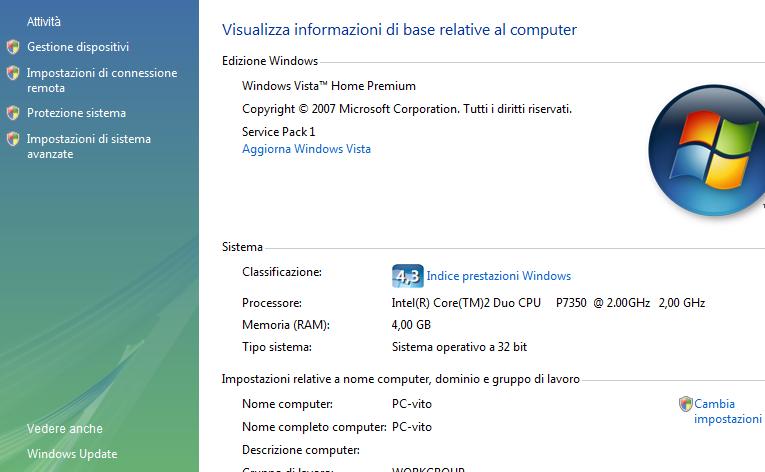Open Windows Update in the sidebar
Image resolution: width=765 pixels, height=472 pixels.
pos(72,454)
